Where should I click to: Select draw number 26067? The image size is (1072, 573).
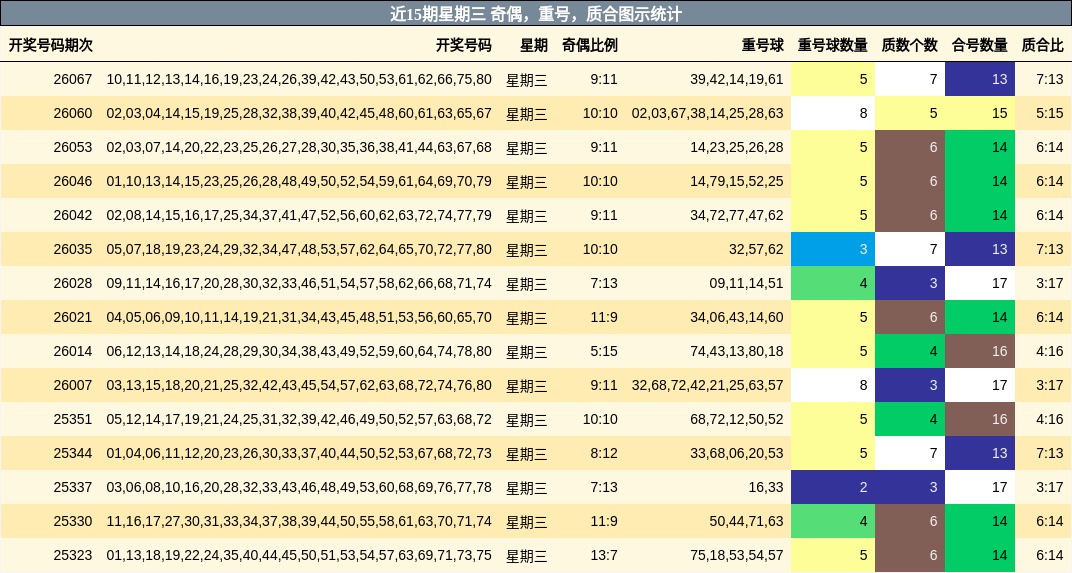(73, 79)
